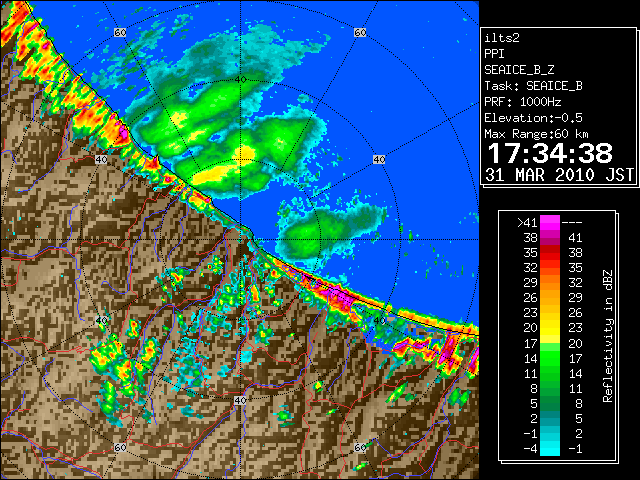Select the '31 MAR 2010 JST' date
640x480 pixels.
coord(559,175)
